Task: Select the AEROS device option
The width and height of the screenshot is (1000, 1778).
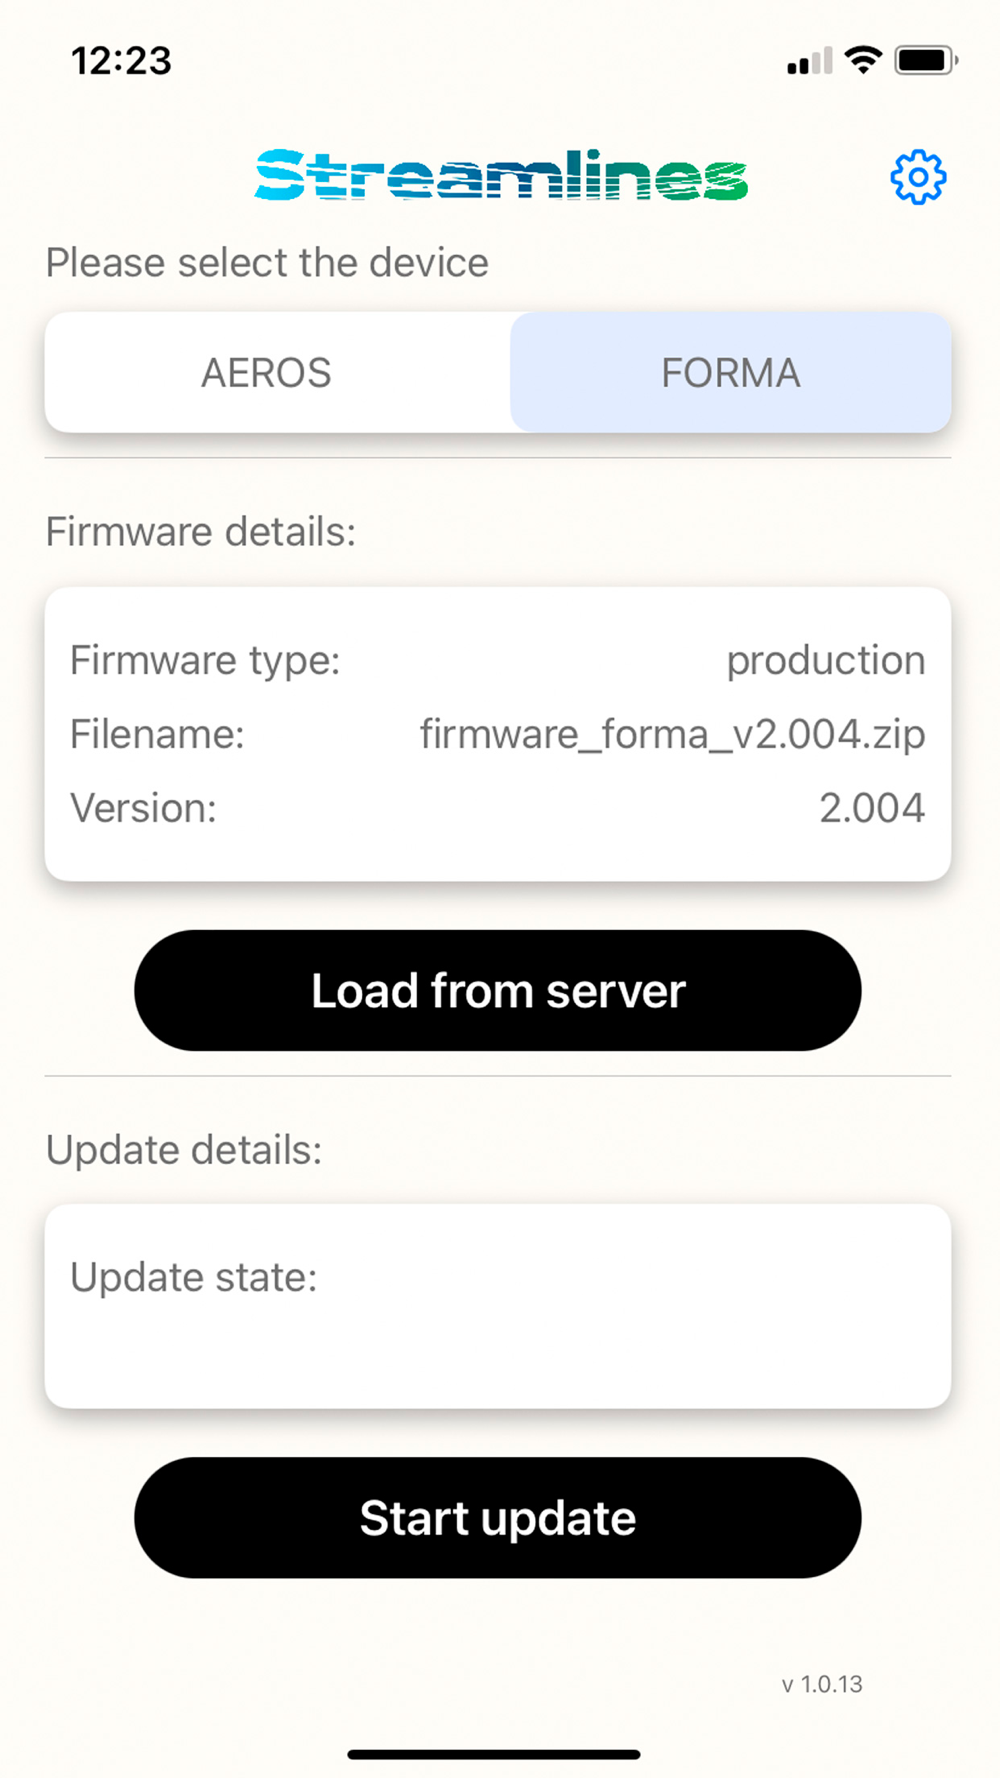Action: pyautogui.click(x=266, y=373)
